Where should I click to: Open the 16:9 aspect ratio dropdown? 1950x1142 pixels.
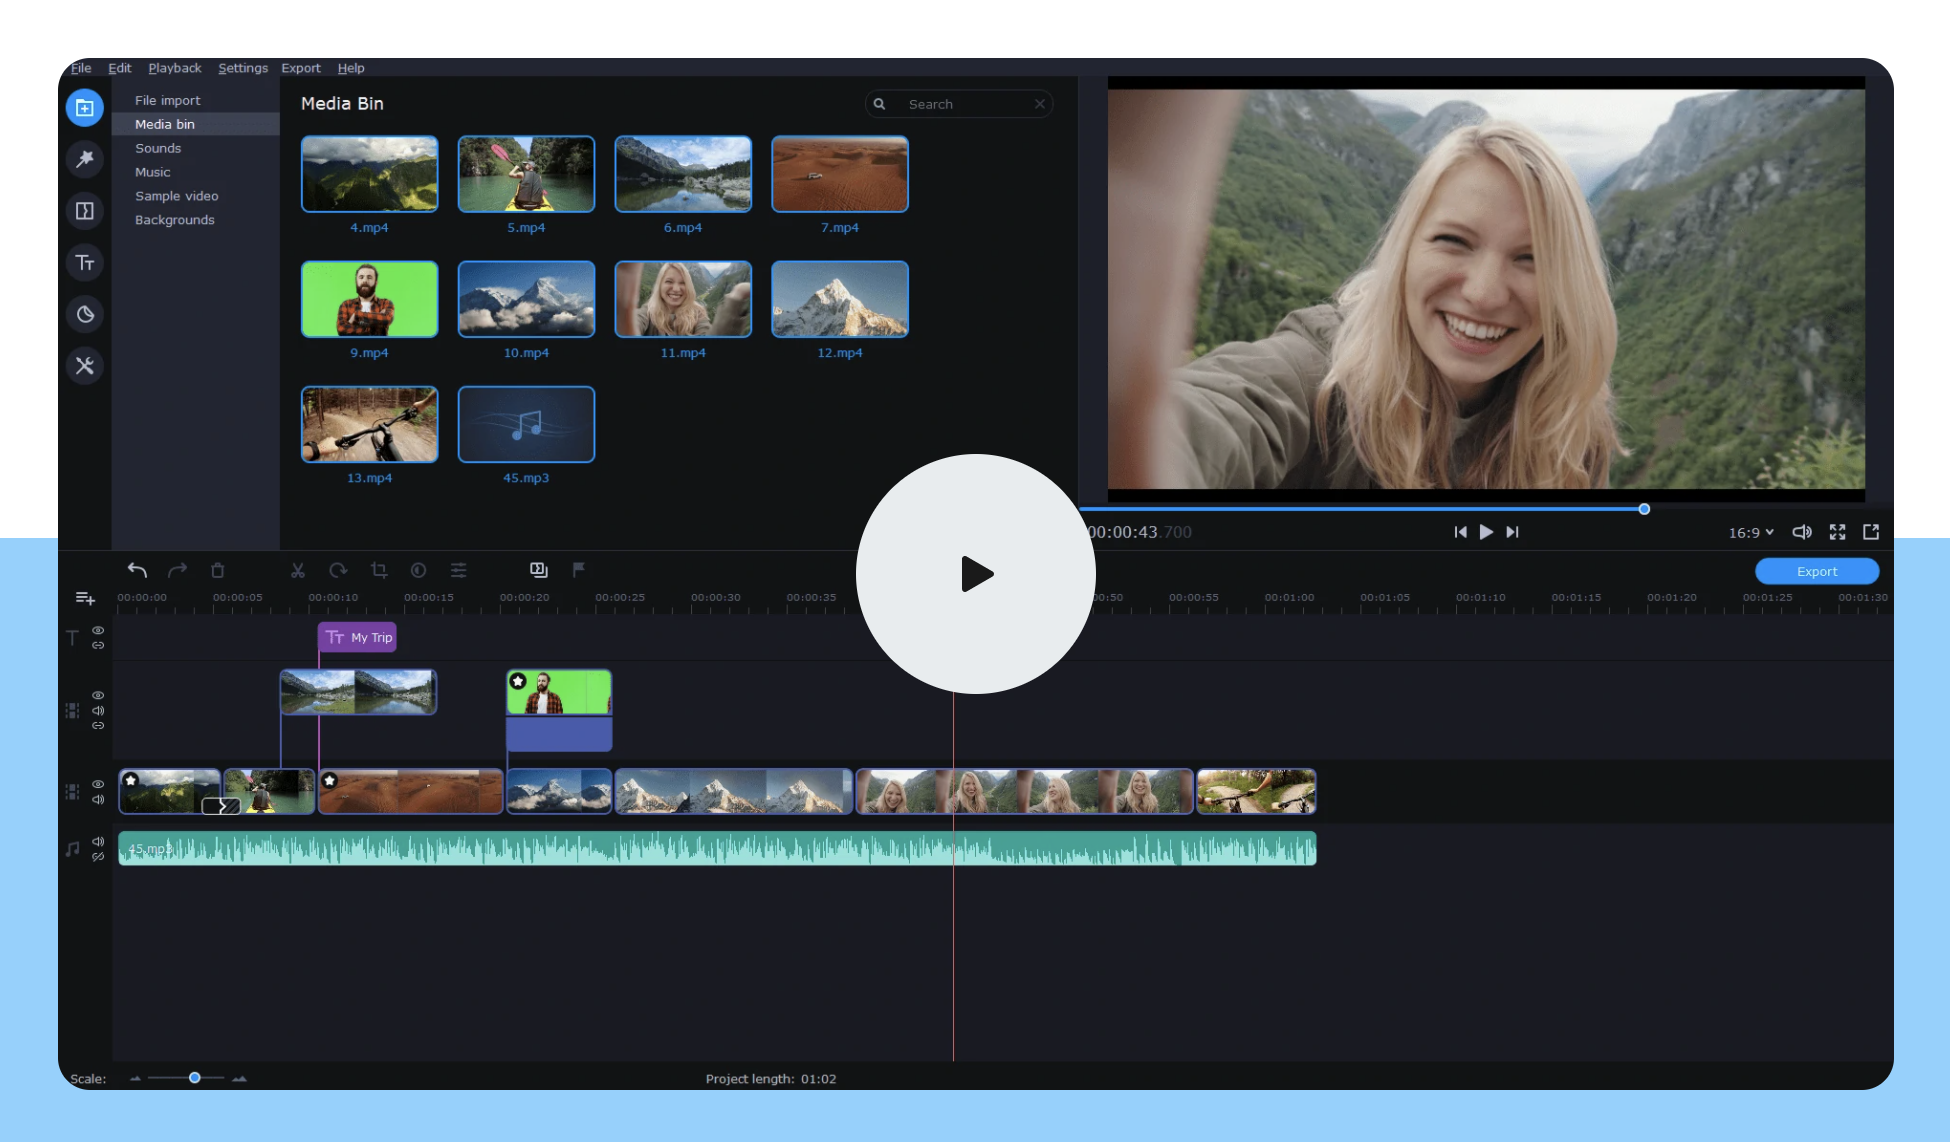tap(1750, 533)
